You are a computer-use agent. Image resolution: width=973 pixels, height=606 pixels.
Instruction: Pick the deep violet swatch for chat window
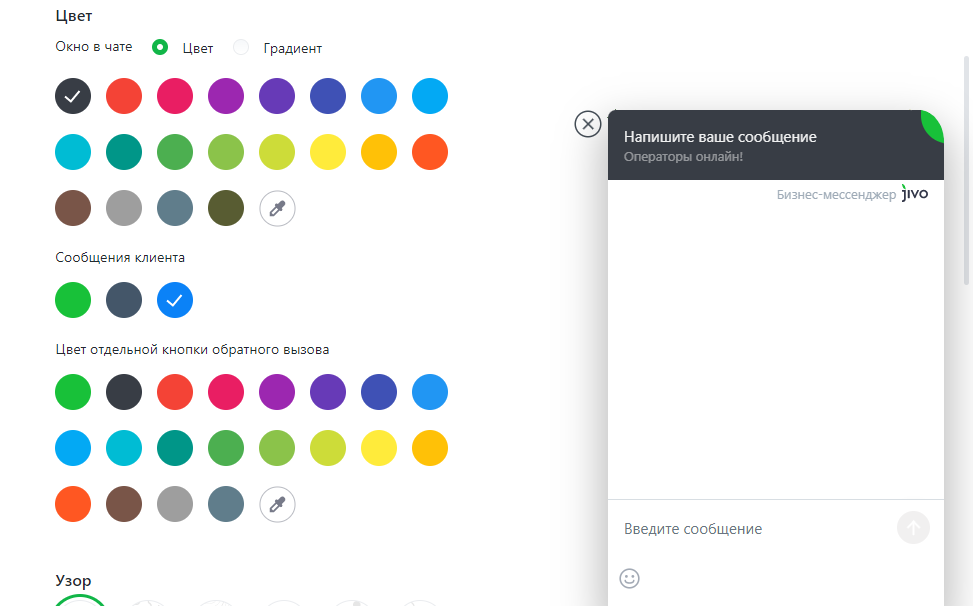coord(277,96)
